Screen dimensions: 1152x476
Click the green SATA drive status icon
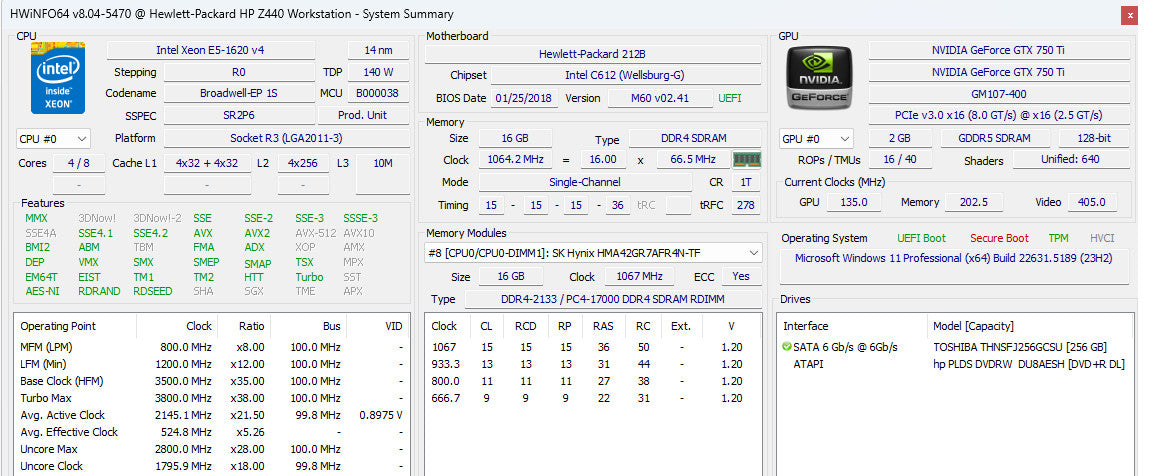tap(788, 347)
